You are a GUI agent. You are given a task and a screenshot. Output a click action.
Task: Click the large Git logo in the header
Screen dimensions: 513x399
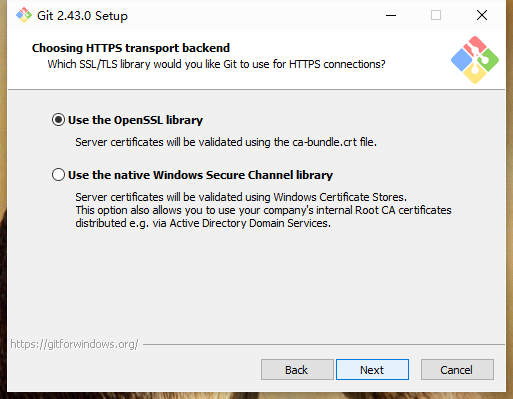475,60
